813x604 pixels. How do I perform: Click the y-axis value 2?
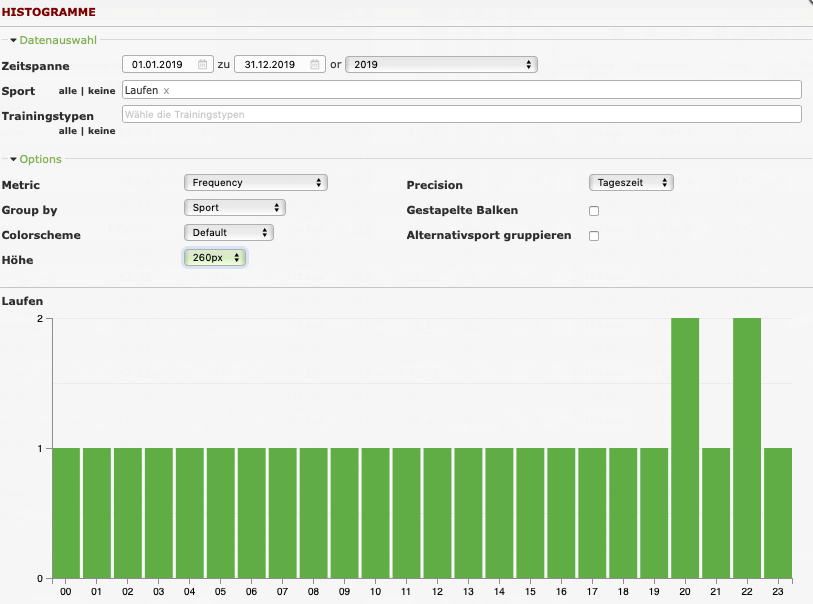pos(40,318)
